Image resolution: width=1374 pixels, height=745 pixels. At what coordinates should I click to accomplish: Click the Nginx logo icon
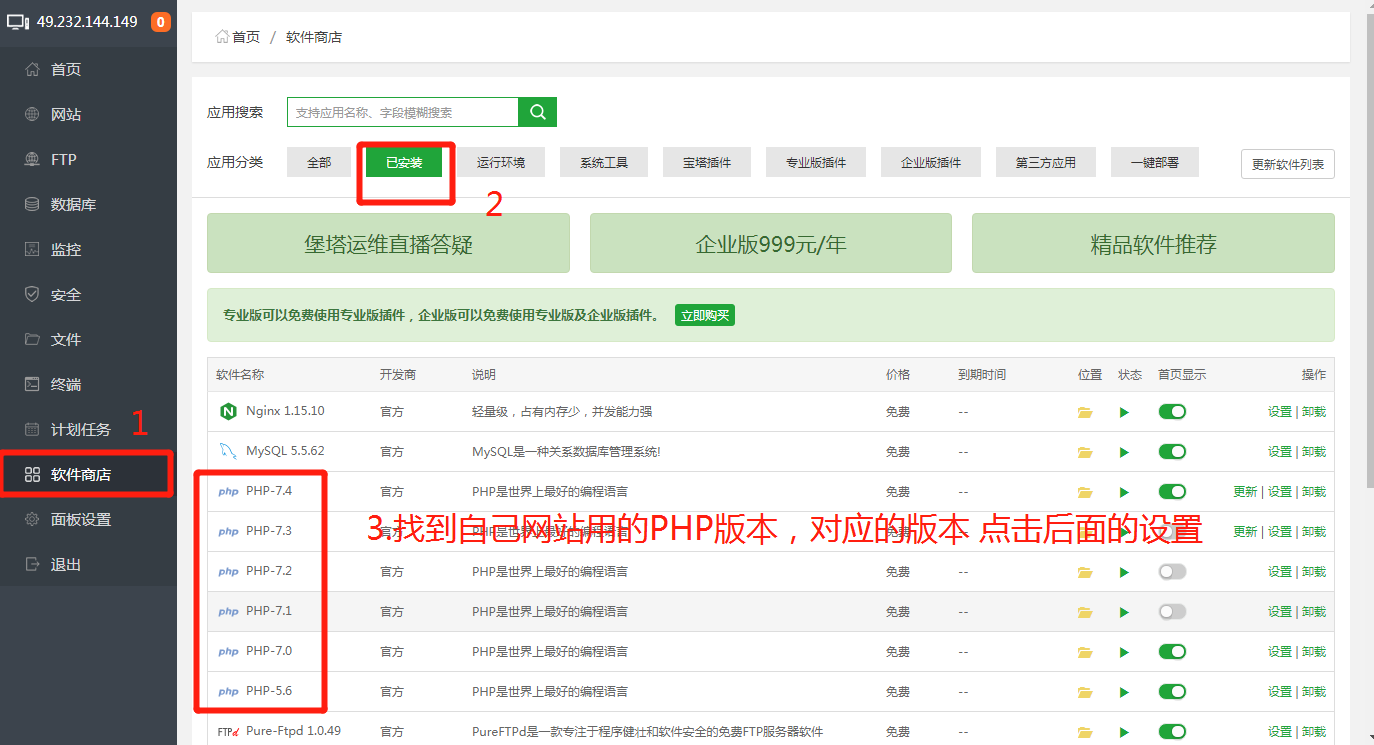coord(227,411)
